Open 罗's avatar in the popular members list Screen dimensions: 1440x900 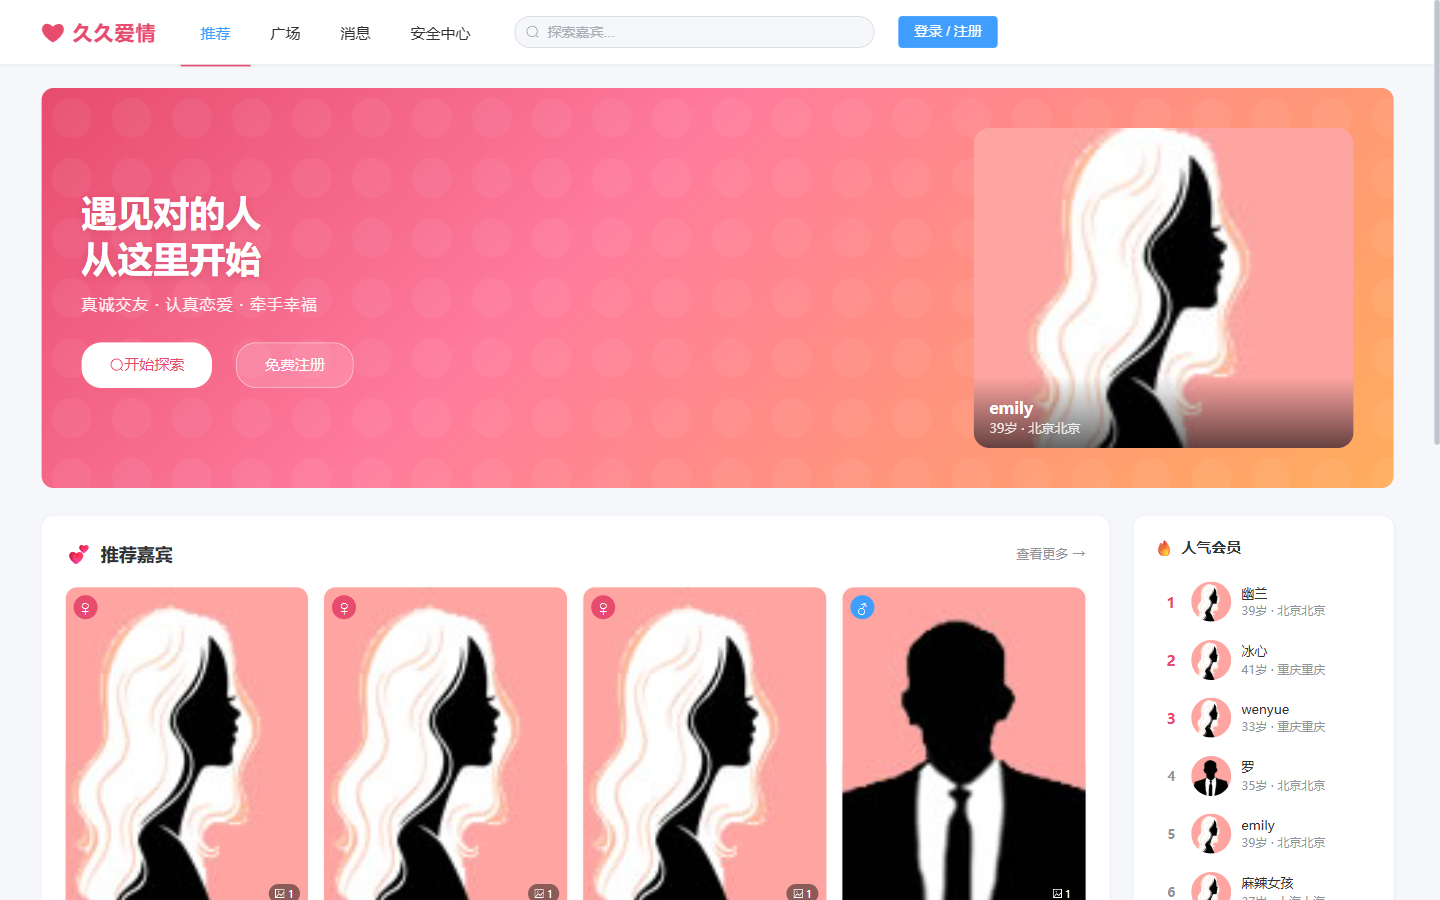pyautogui.click(x=1211, y=776)
